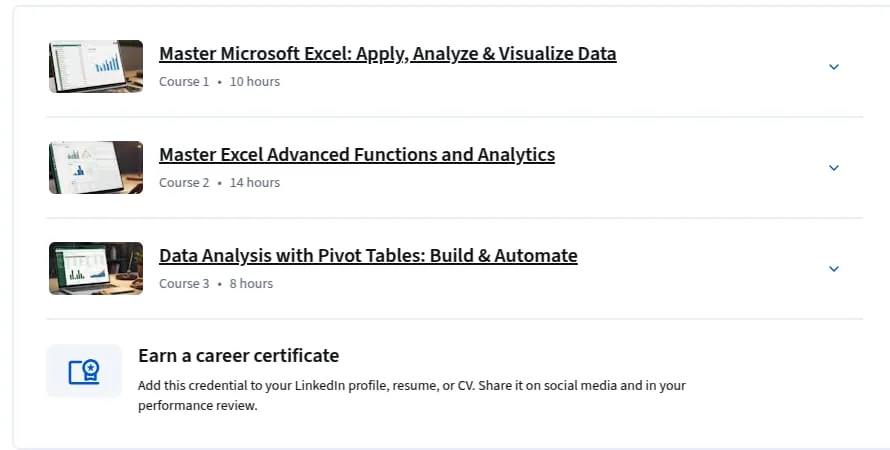Open the Excel Advanced Functions course thumbnail
The image size is (890, 450).
coord(96,167)
